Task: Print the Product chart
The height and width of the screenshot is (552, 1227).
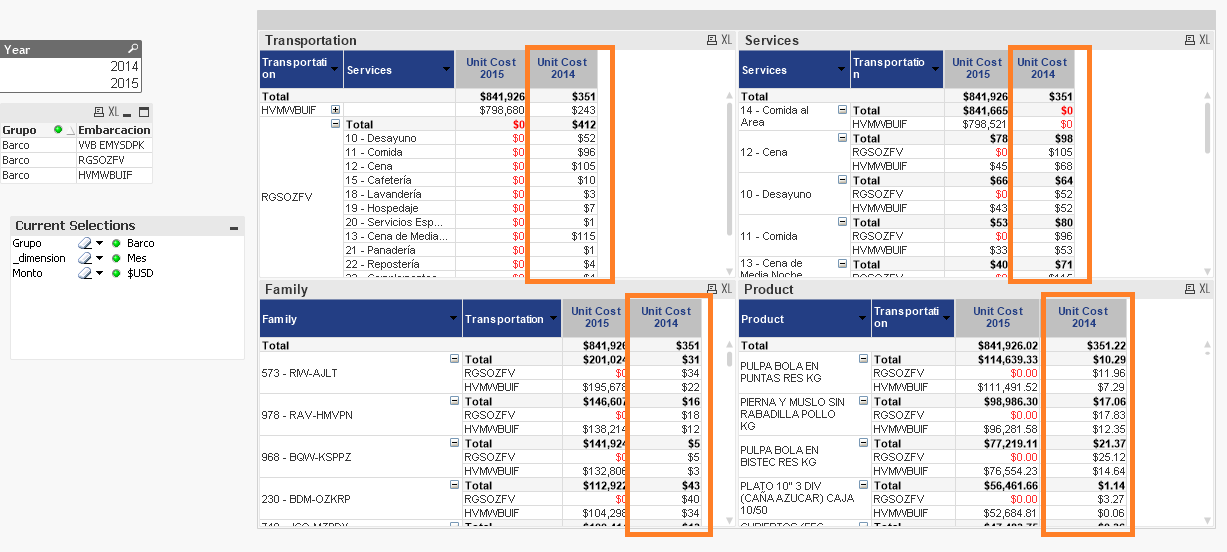Action: pyautogui.click(x=1190, y=289)
